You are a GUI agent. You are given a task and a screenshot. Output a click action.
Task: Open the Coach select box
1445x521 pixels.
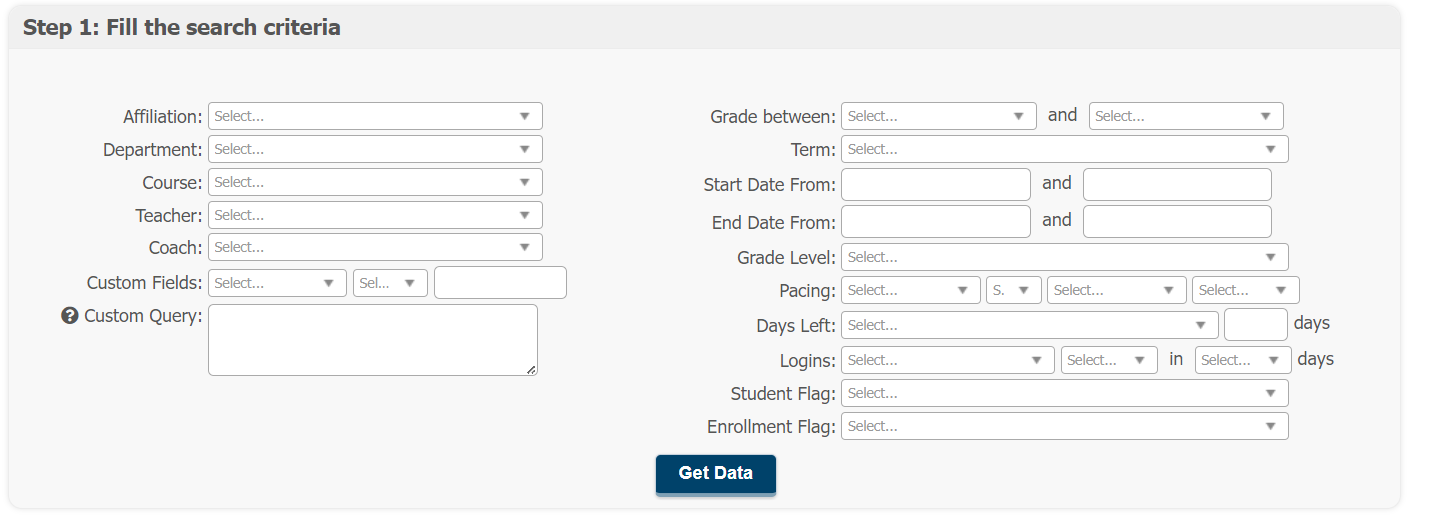click(x=375, y=247)
